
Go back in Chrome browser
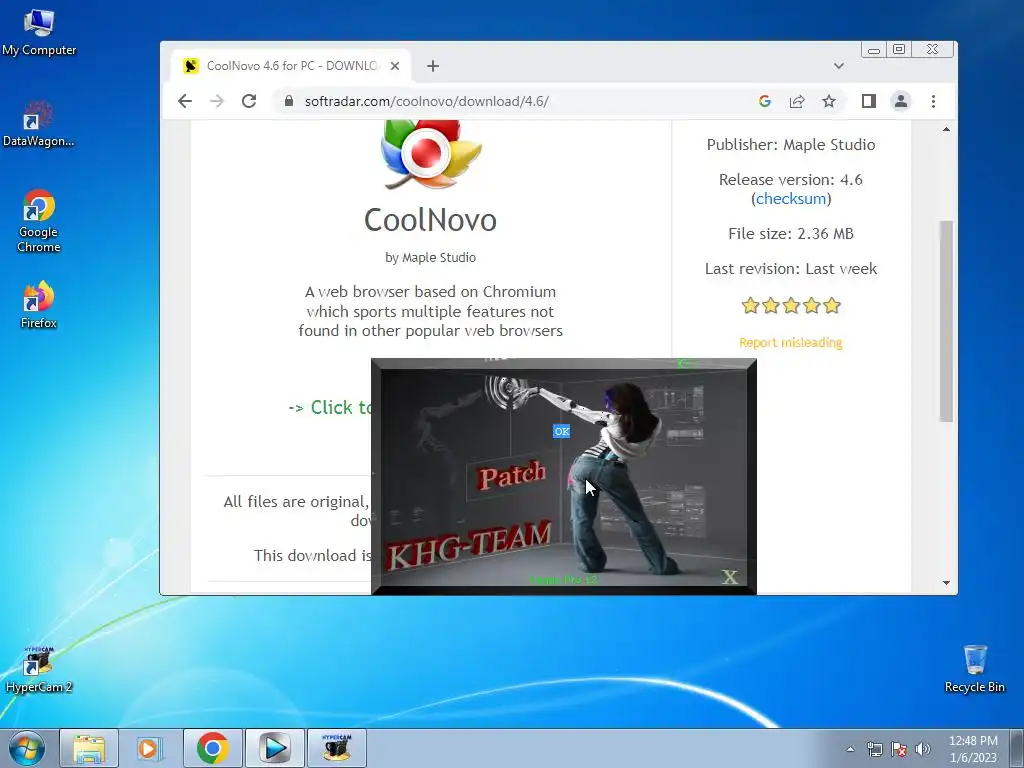[185, 101]
